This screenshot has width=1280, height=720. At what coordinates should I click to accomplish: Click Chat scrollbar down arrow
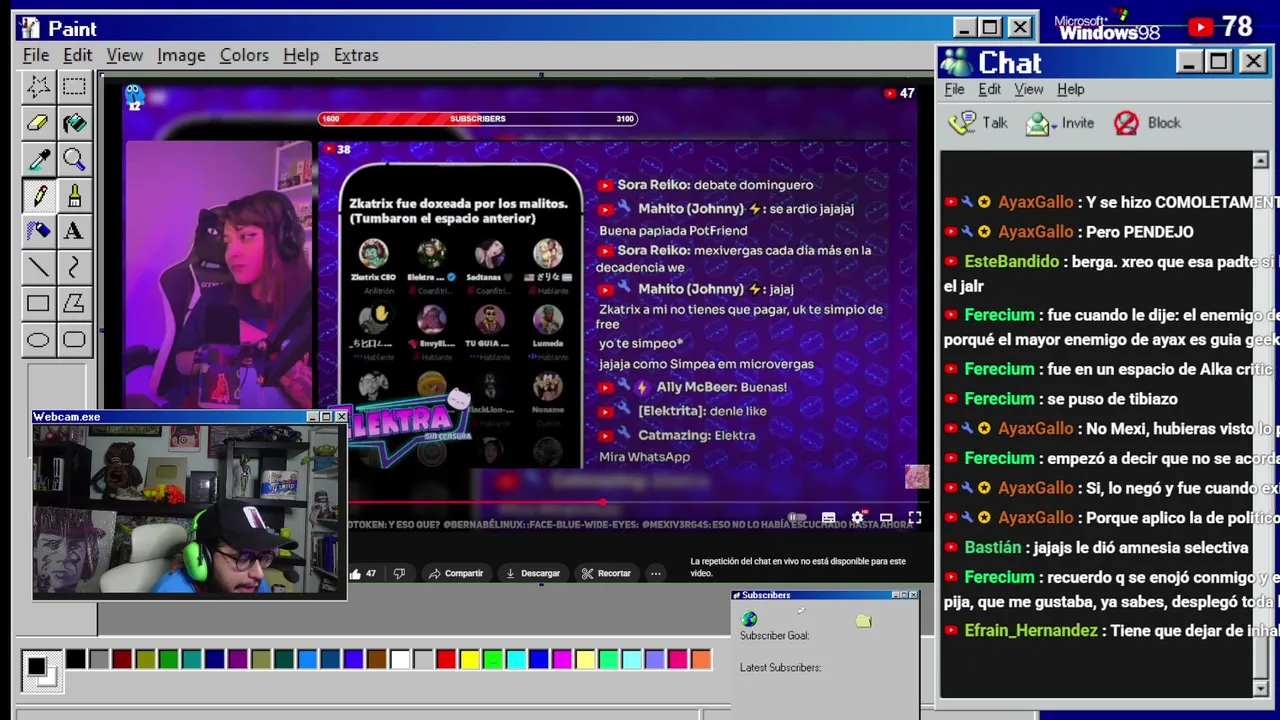click(1260, 688)
